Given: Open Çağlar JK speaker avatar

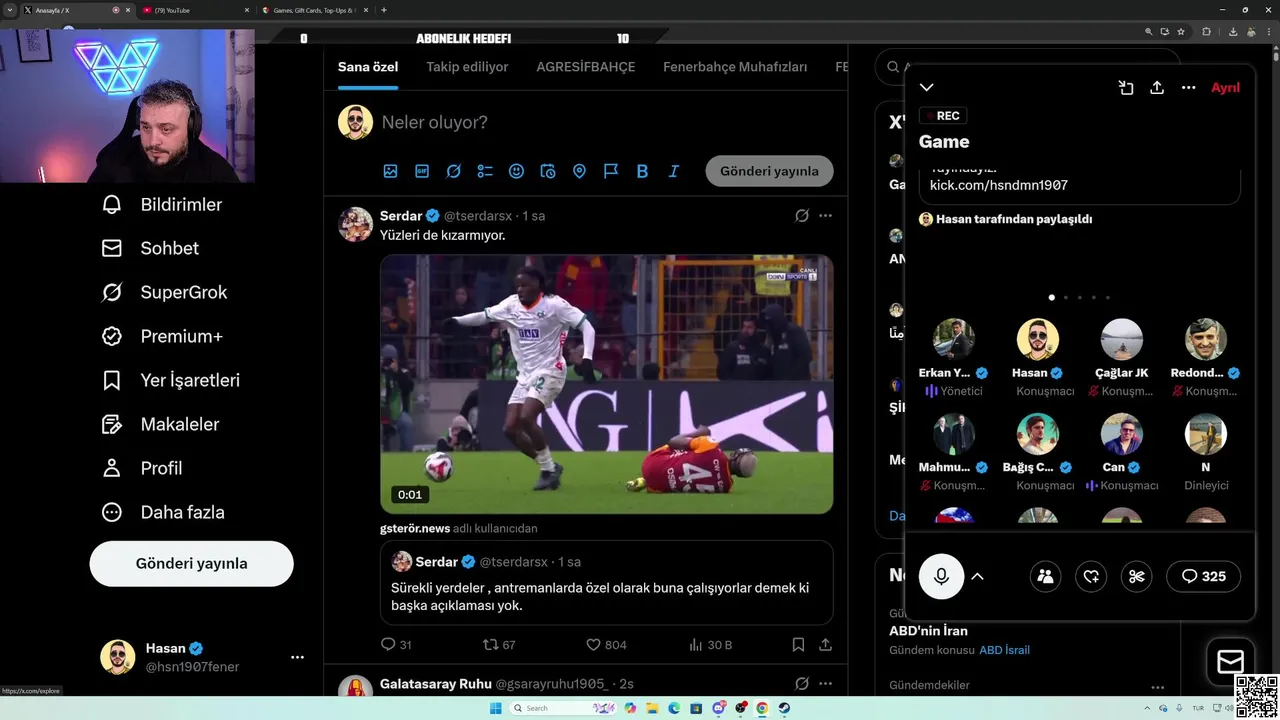Looking at the screenshot, I should click(x=1121, y=340).
